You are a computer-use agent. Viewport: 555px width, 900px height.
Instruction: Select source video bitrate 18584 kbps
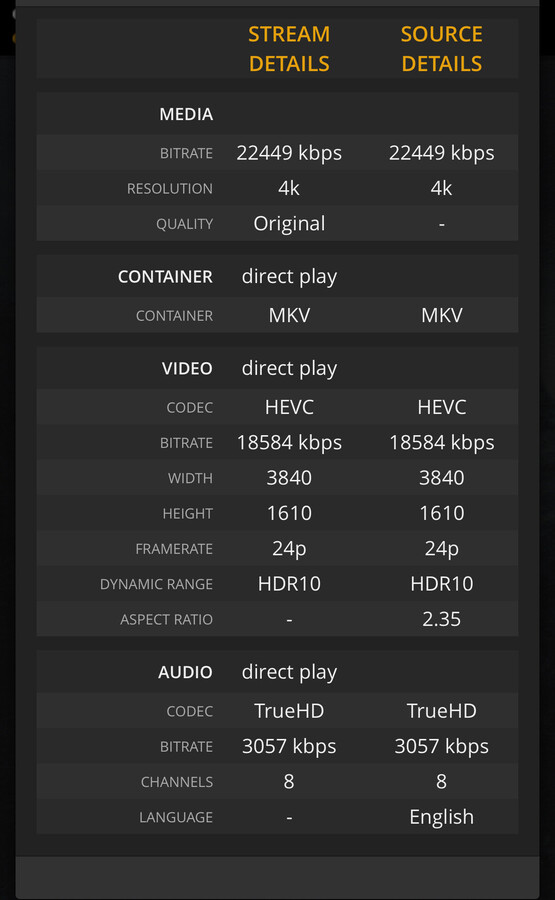click(441, 443)
